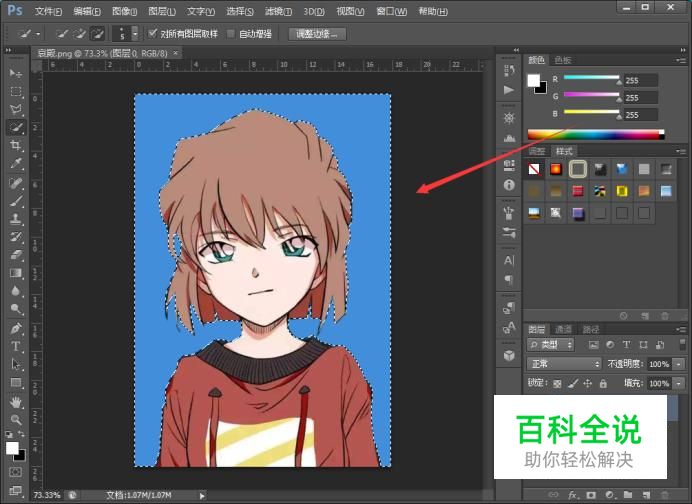Choose New Selection mode in options bar
The width and height of the screenshot is (692, 504).
click(x=62, y=33)
